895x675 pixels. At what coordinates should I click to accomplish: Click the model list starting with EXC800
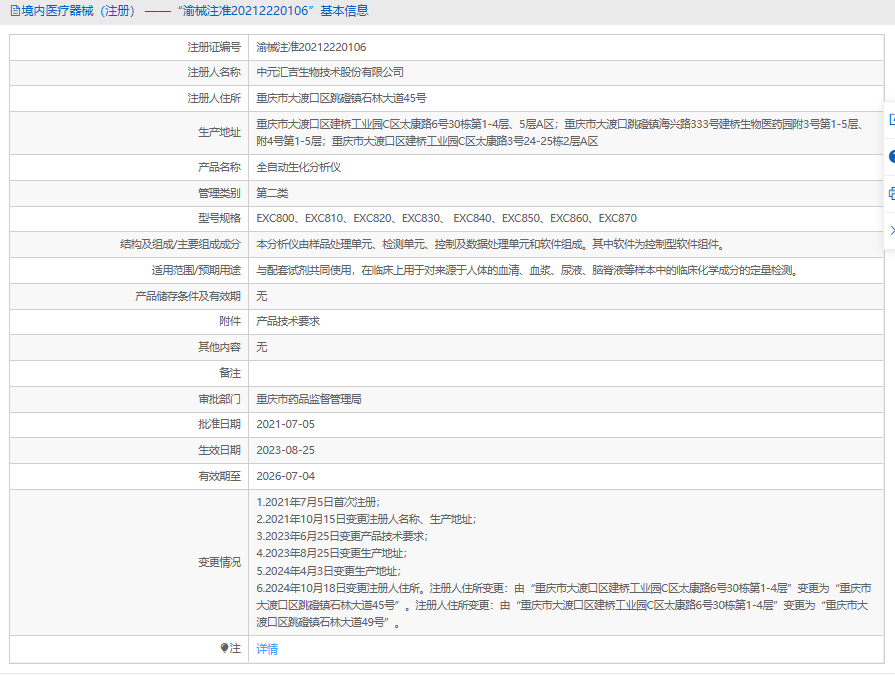pos(446,219)
